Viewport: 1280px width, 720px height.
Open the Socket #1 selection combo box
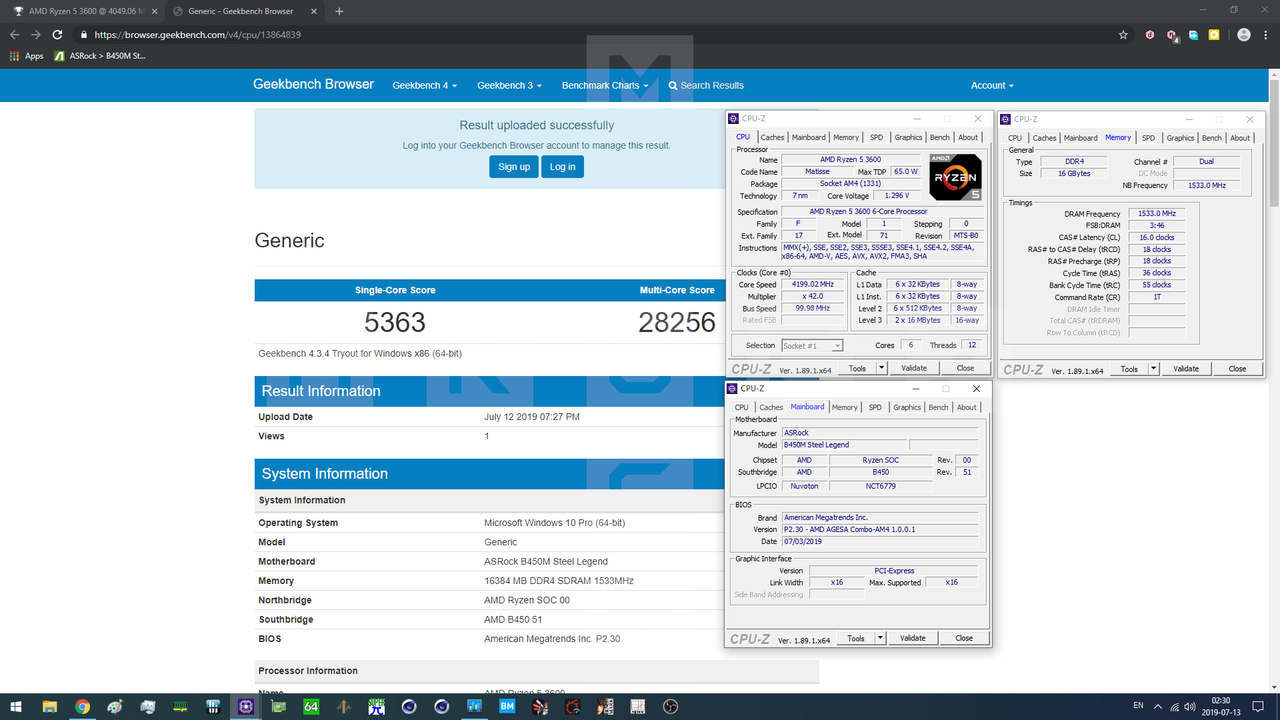pos(811,345)
